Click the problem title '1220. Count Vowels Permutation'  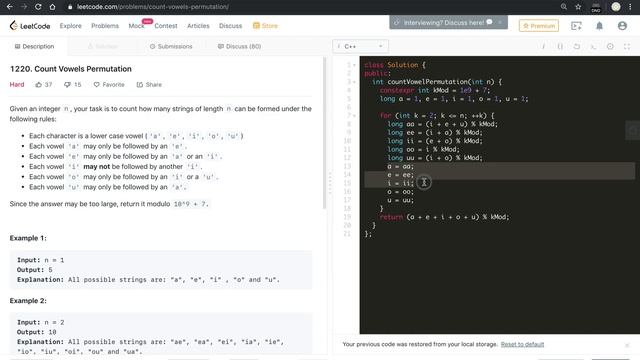tap(71, 69)
